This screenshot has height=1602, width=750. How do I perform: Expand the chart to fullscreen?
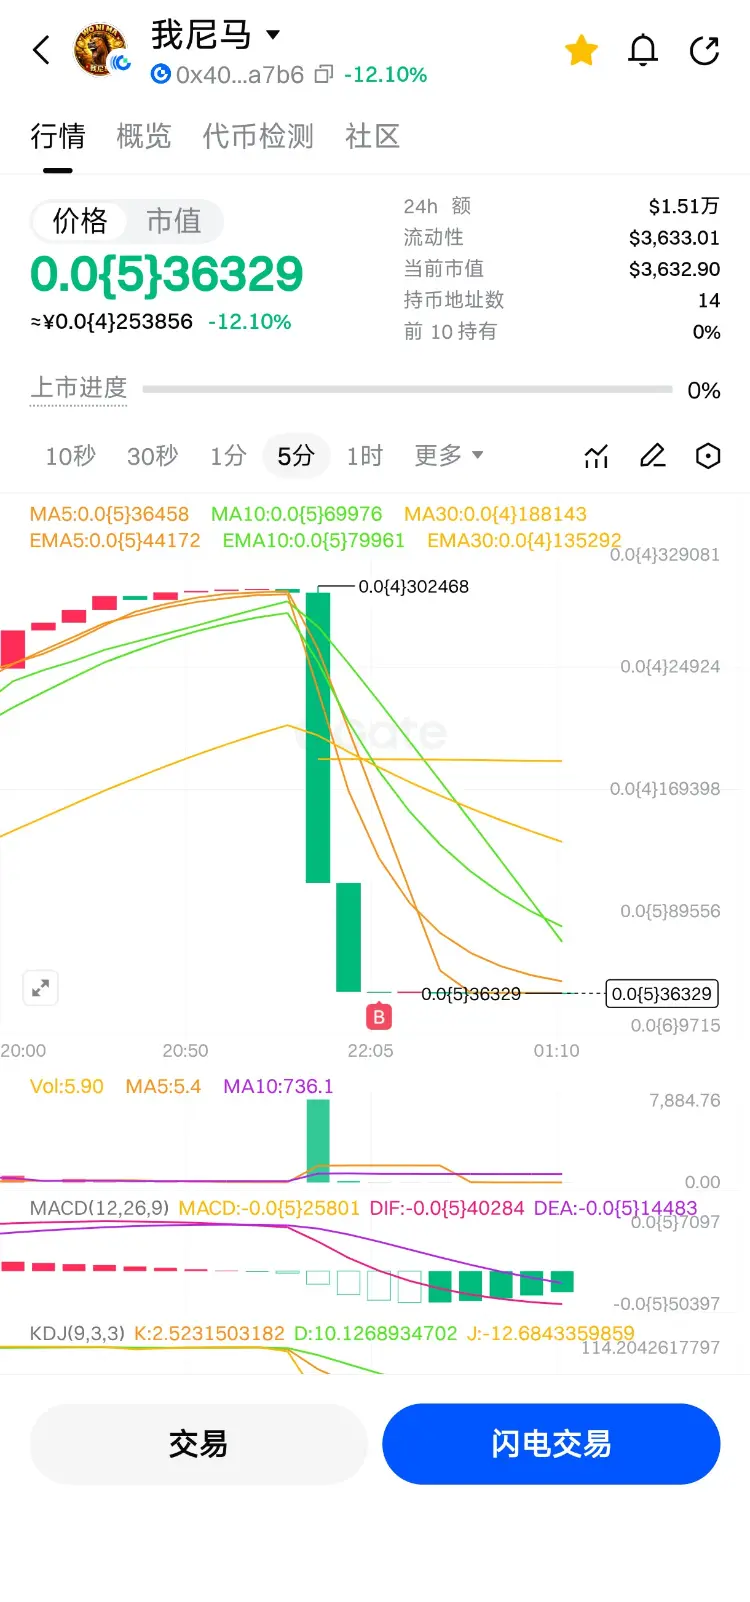pyautogui.click(x=41, y=988)
